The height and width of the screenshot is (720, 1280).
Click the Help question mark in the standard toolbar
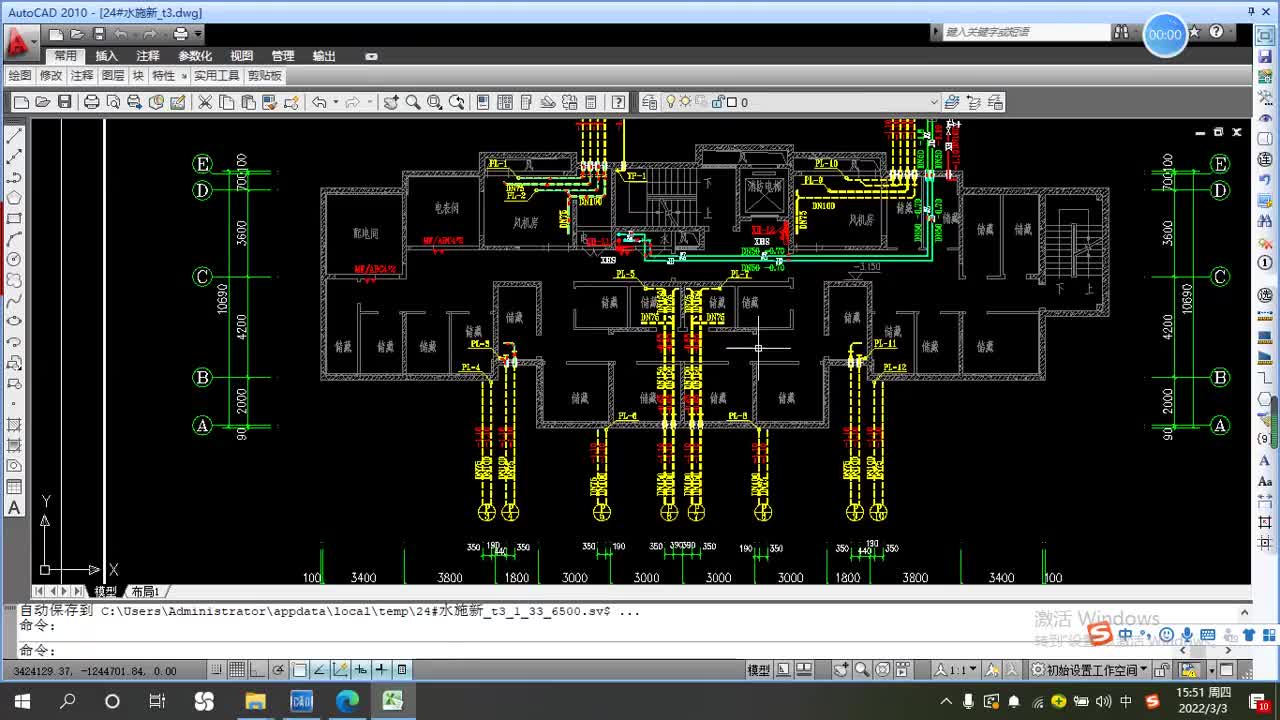619,102
